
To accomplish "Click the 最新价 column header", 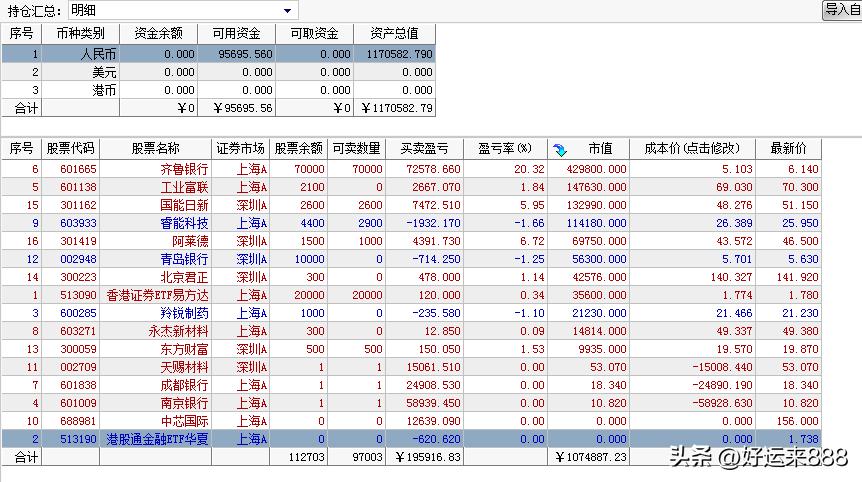I will tap(788, 148).
